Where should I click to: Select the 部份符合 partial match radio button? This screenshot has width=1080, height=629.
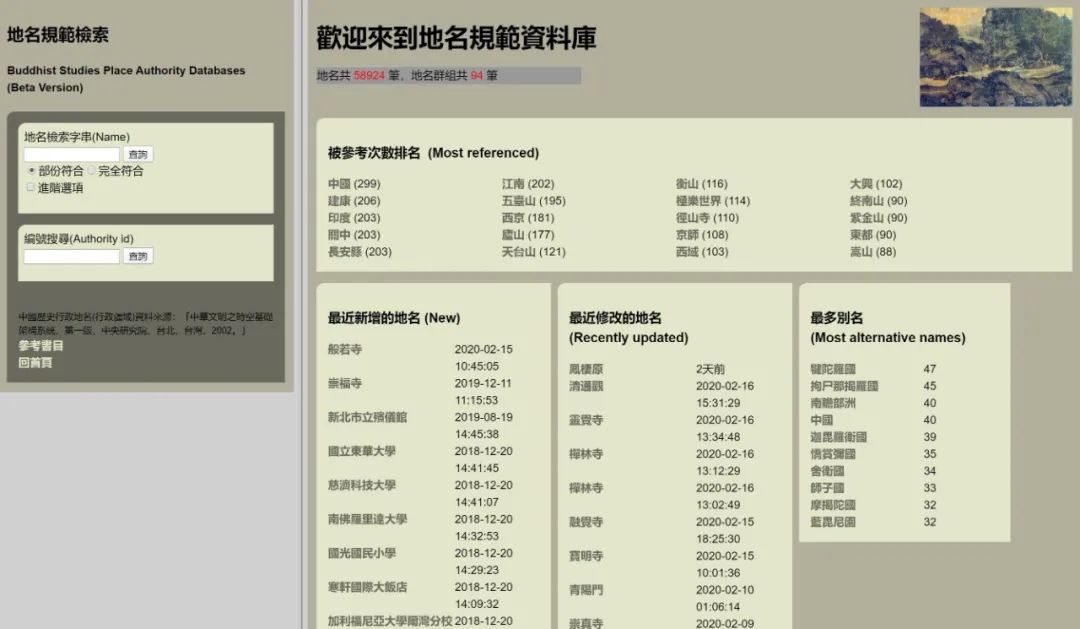32,171
